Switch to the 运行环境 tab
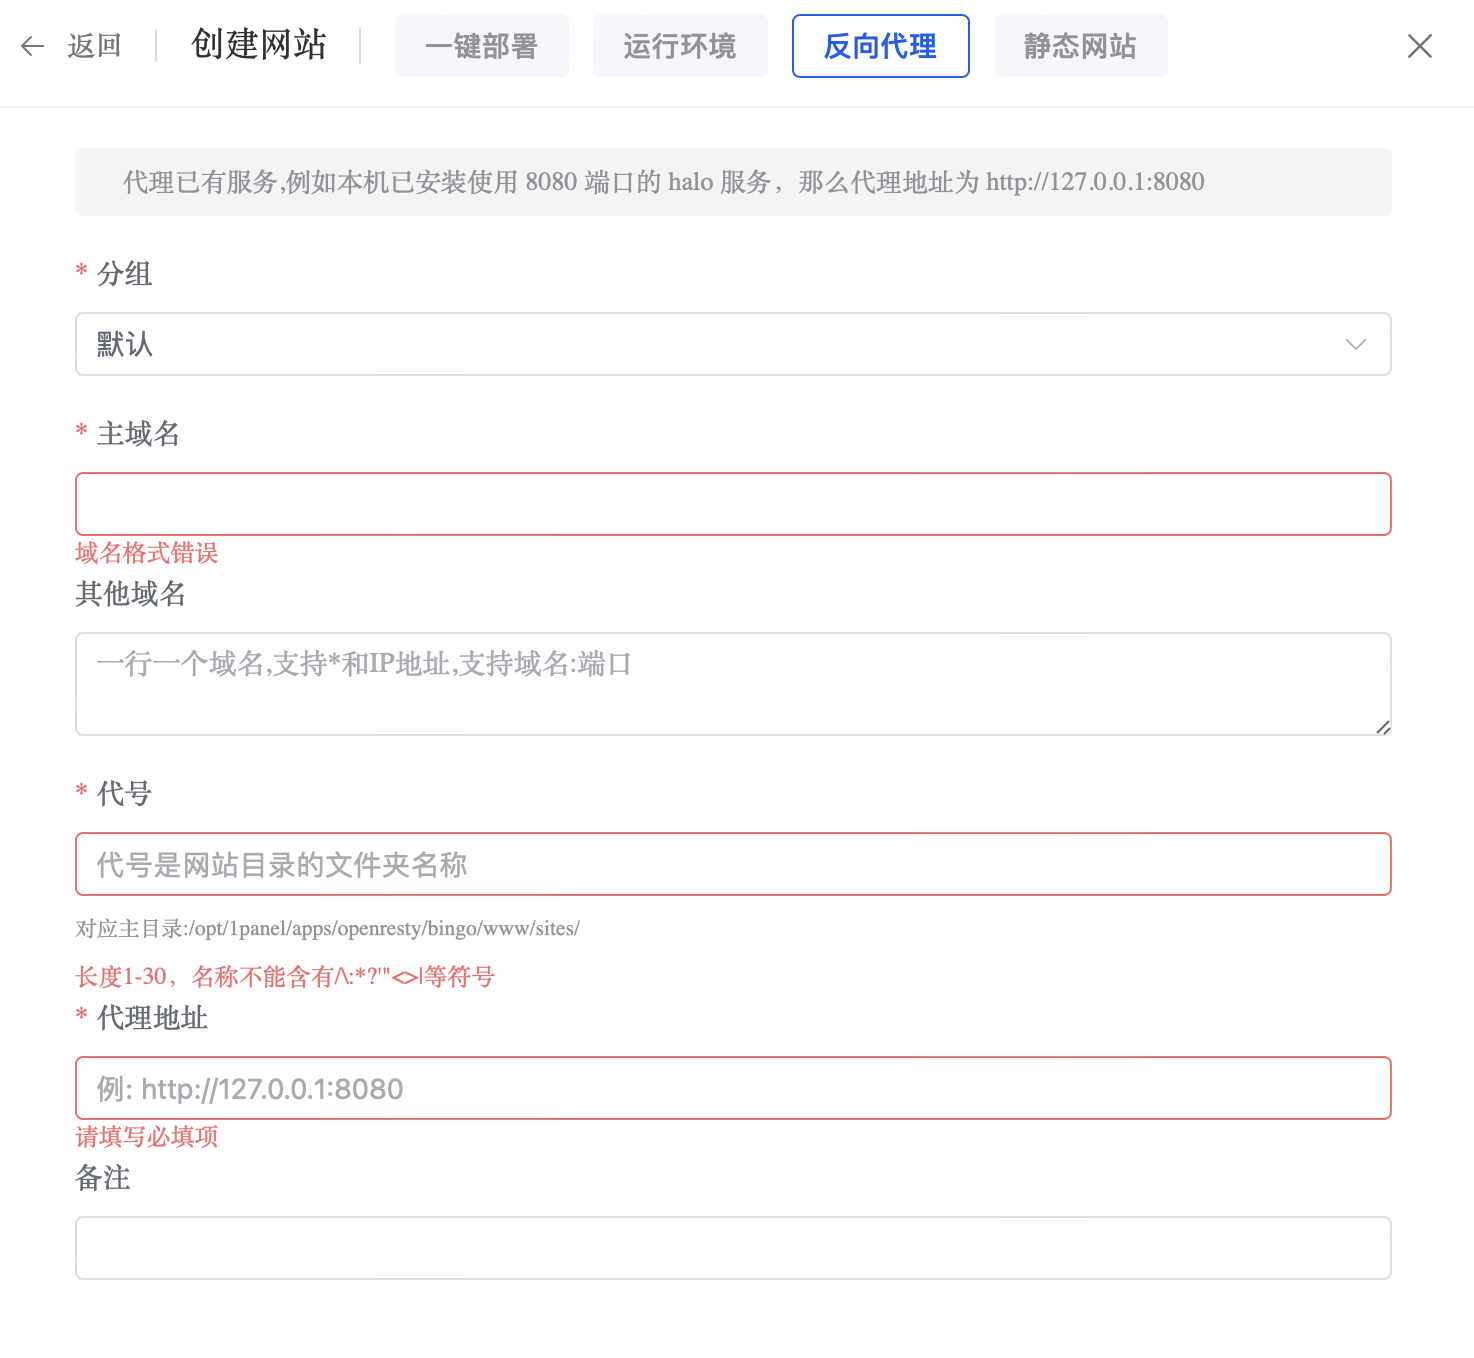The width and height of the screenshot is (1474, 1358). click(680, 46)
